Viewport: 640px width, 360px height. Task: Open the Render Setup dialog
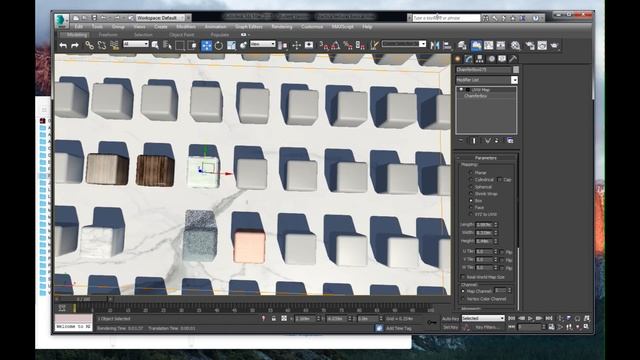click(530, 46)
